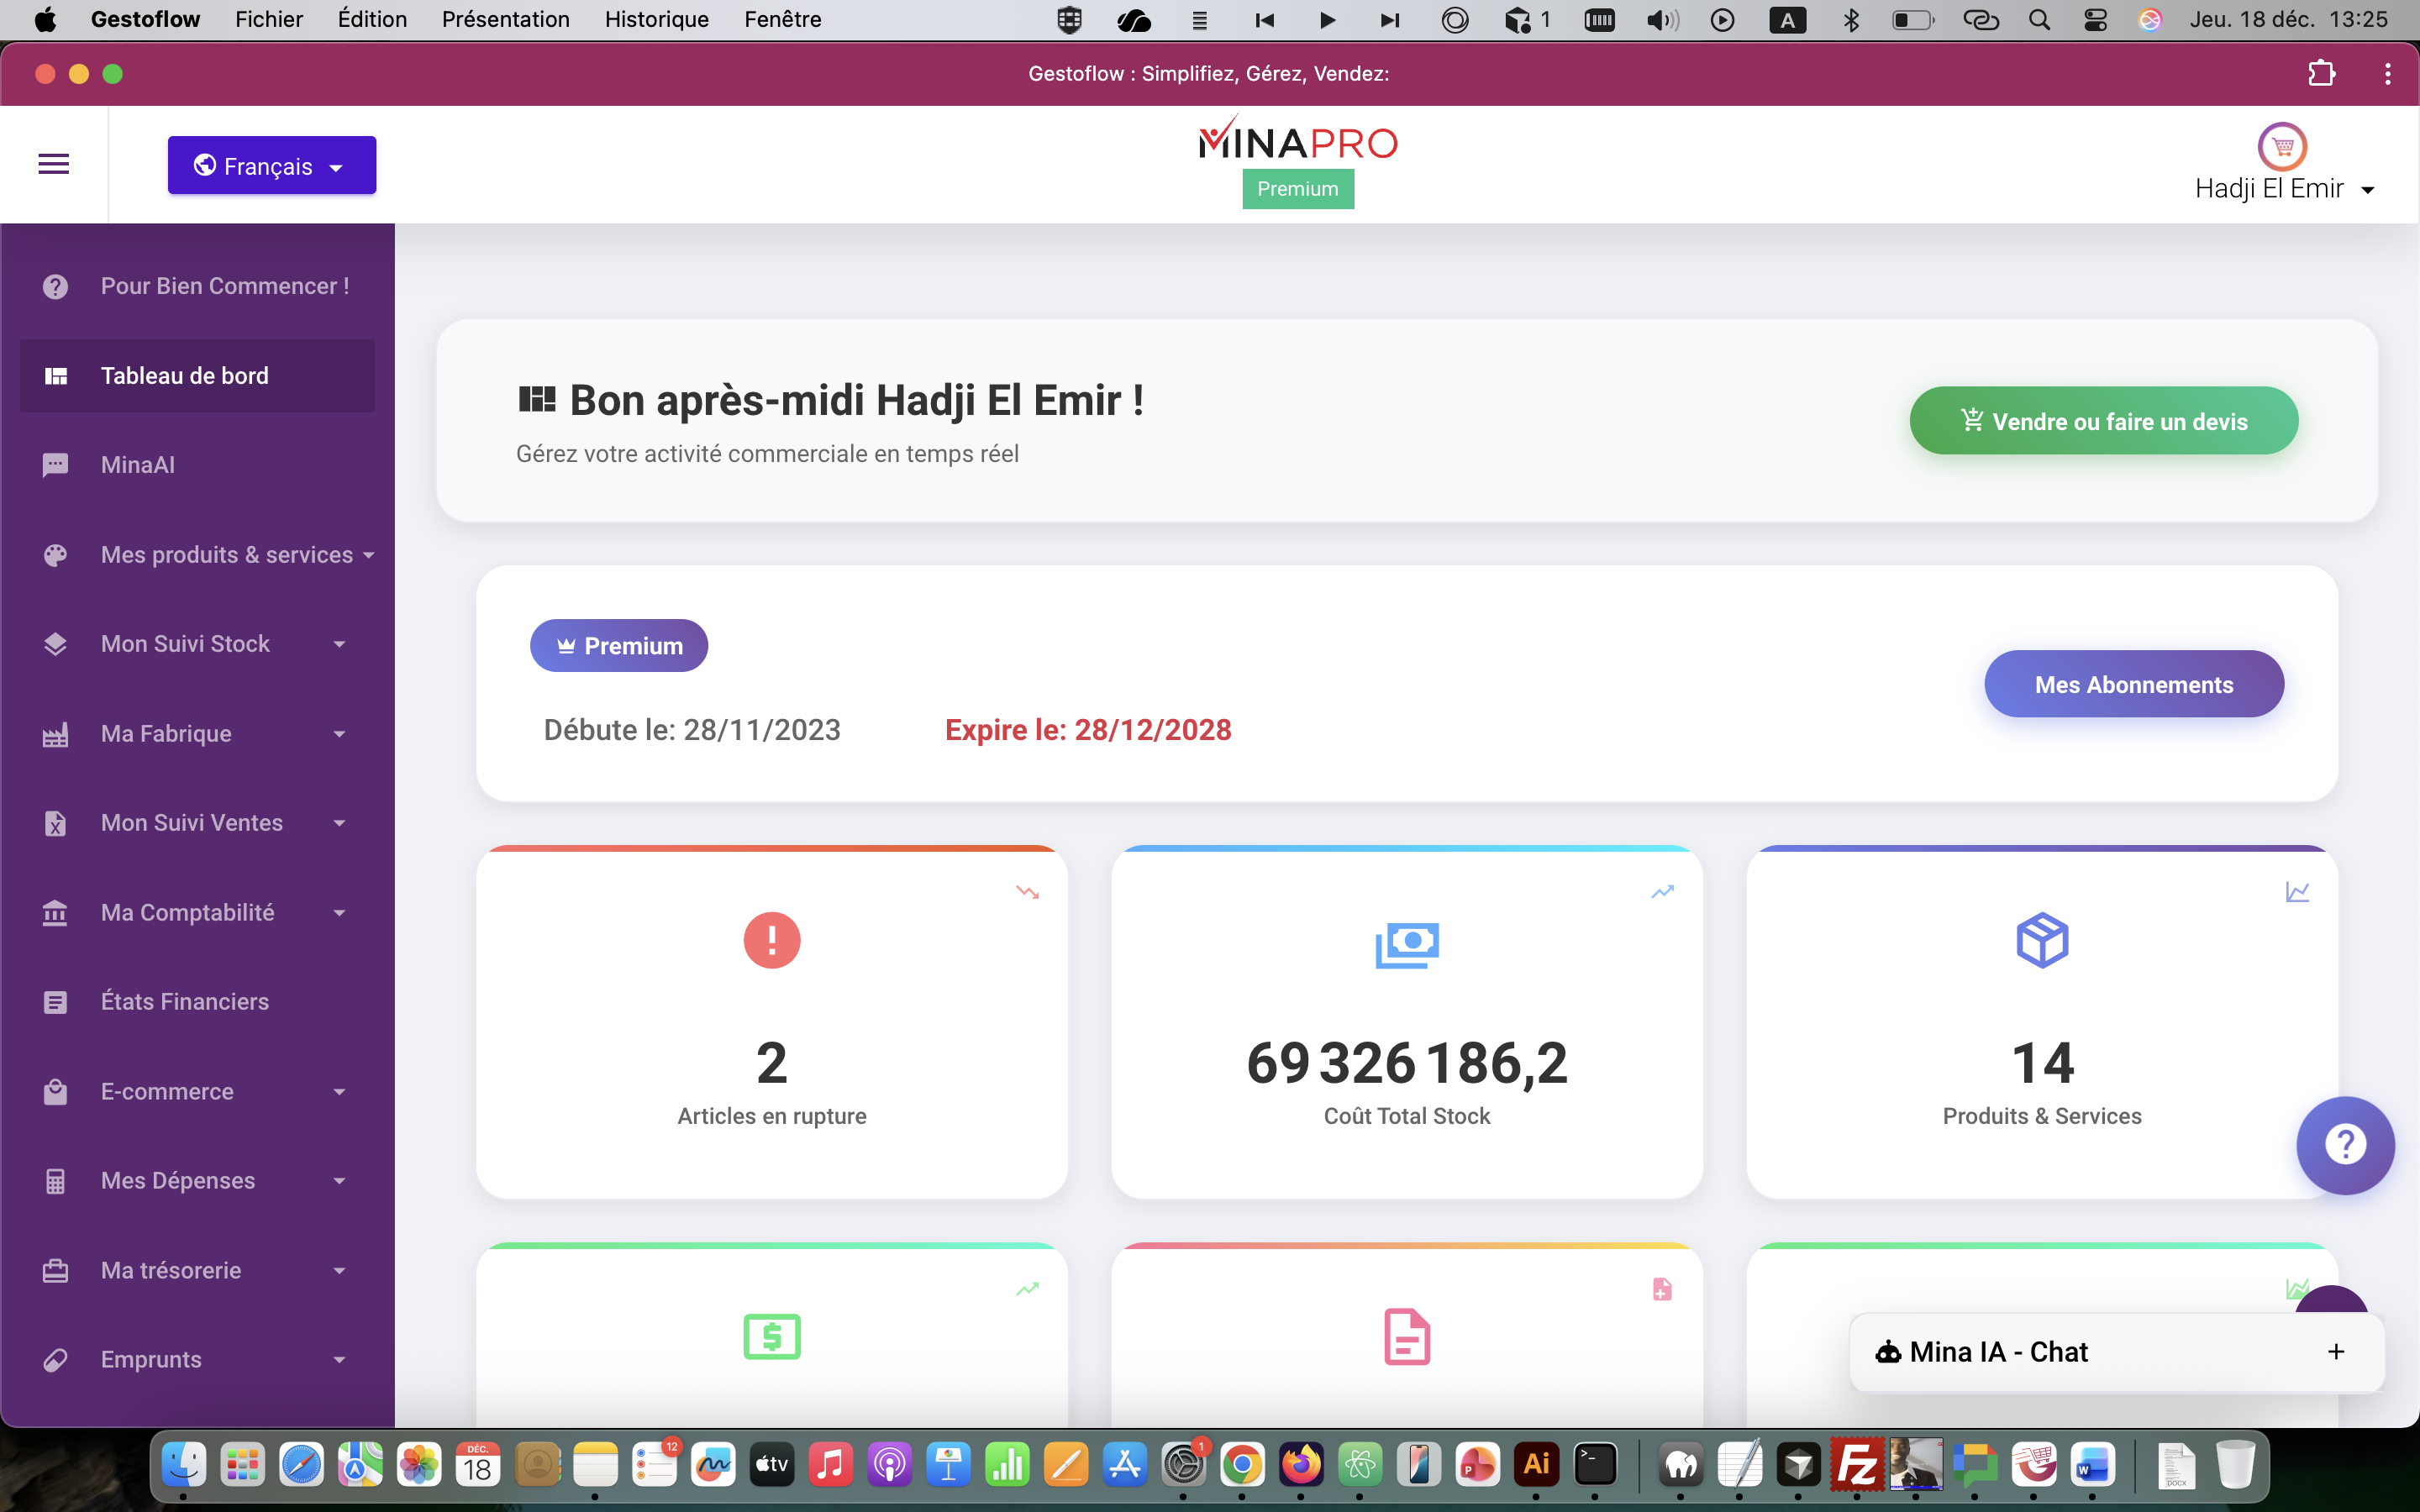Click the hamburger menu icon
This screenshot has height=1512, width=2420.
[53, 164]
